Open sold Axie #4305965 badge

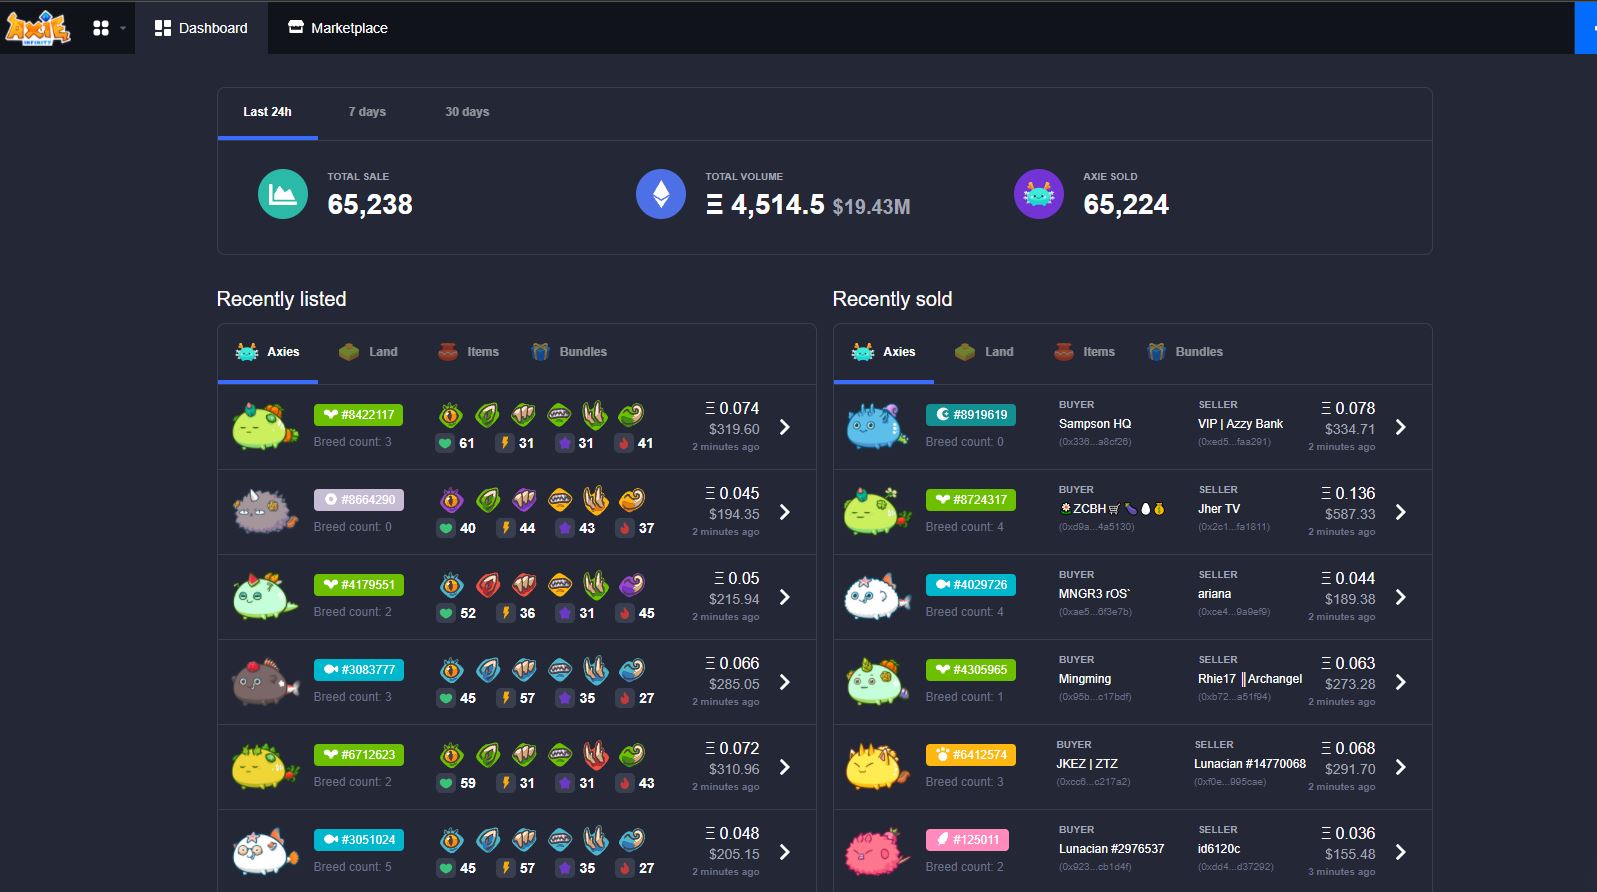pyautogui.click(x=970, y=670)
